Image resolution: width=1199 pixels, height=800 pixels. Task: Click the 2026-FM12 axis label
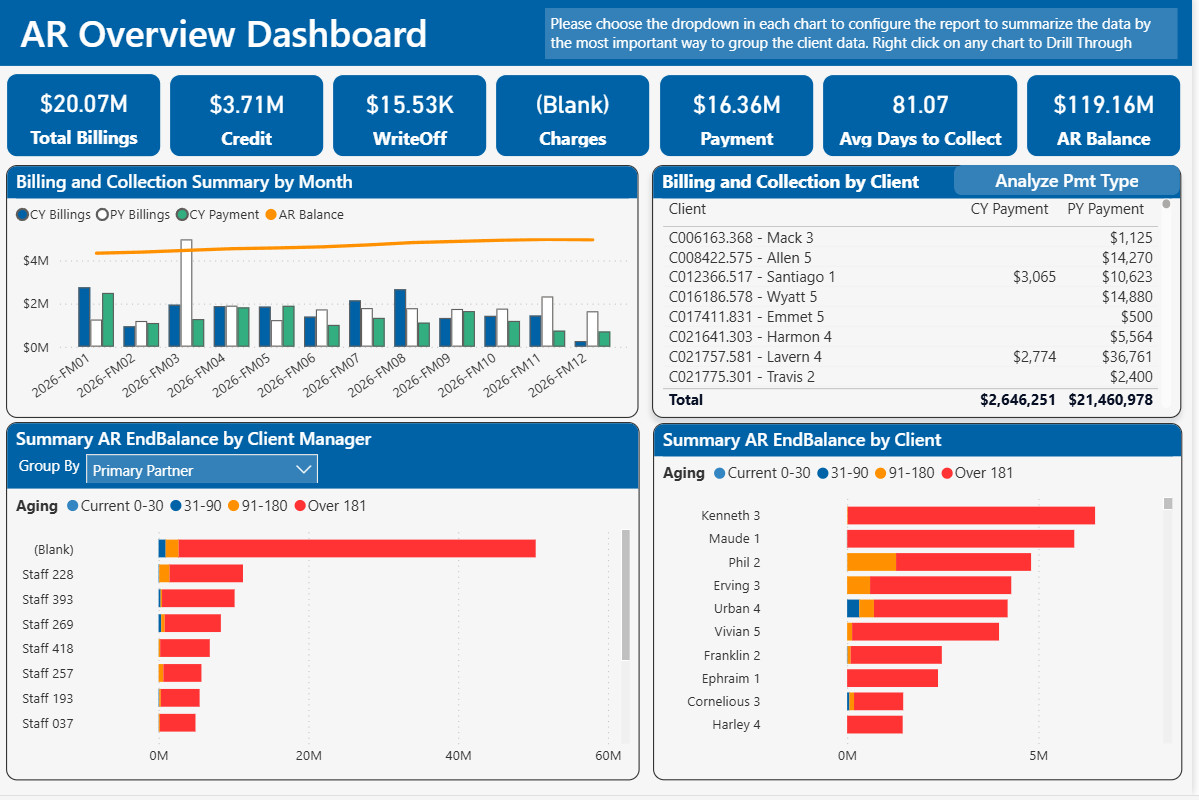coord(558,376)
